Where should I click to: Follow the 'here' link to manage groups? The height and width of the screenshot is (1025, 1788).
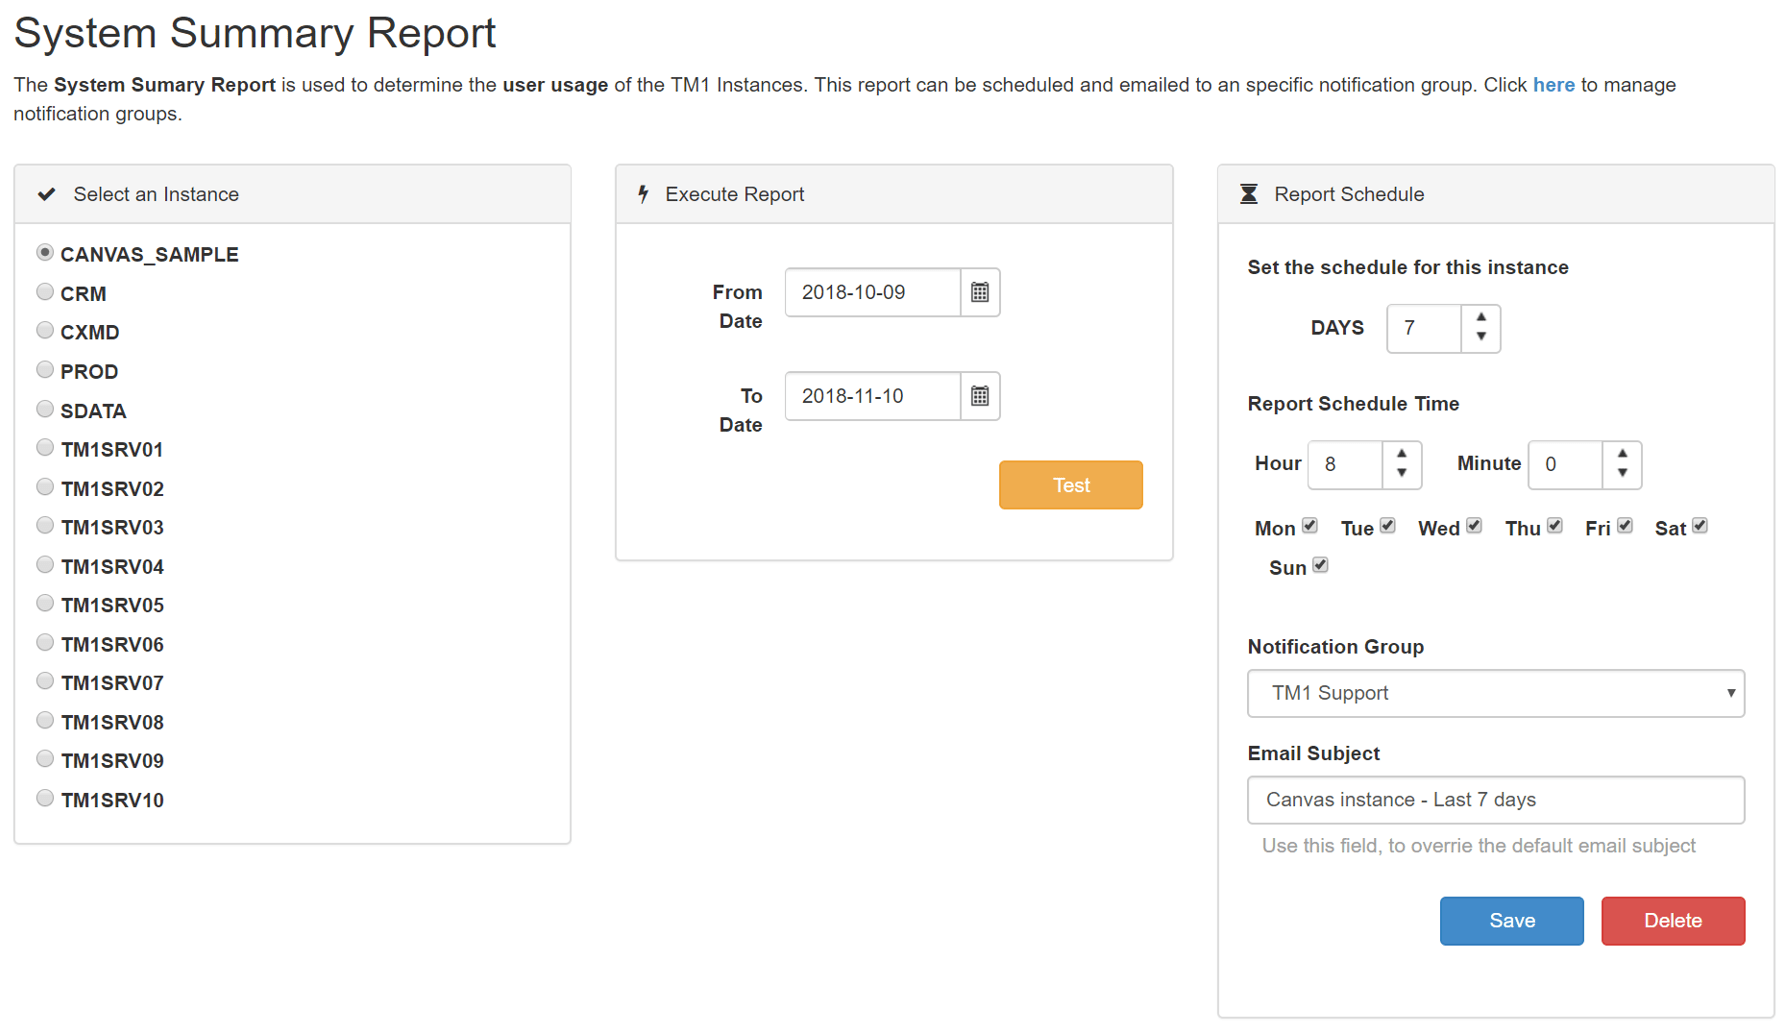(x=1554, y=85)
